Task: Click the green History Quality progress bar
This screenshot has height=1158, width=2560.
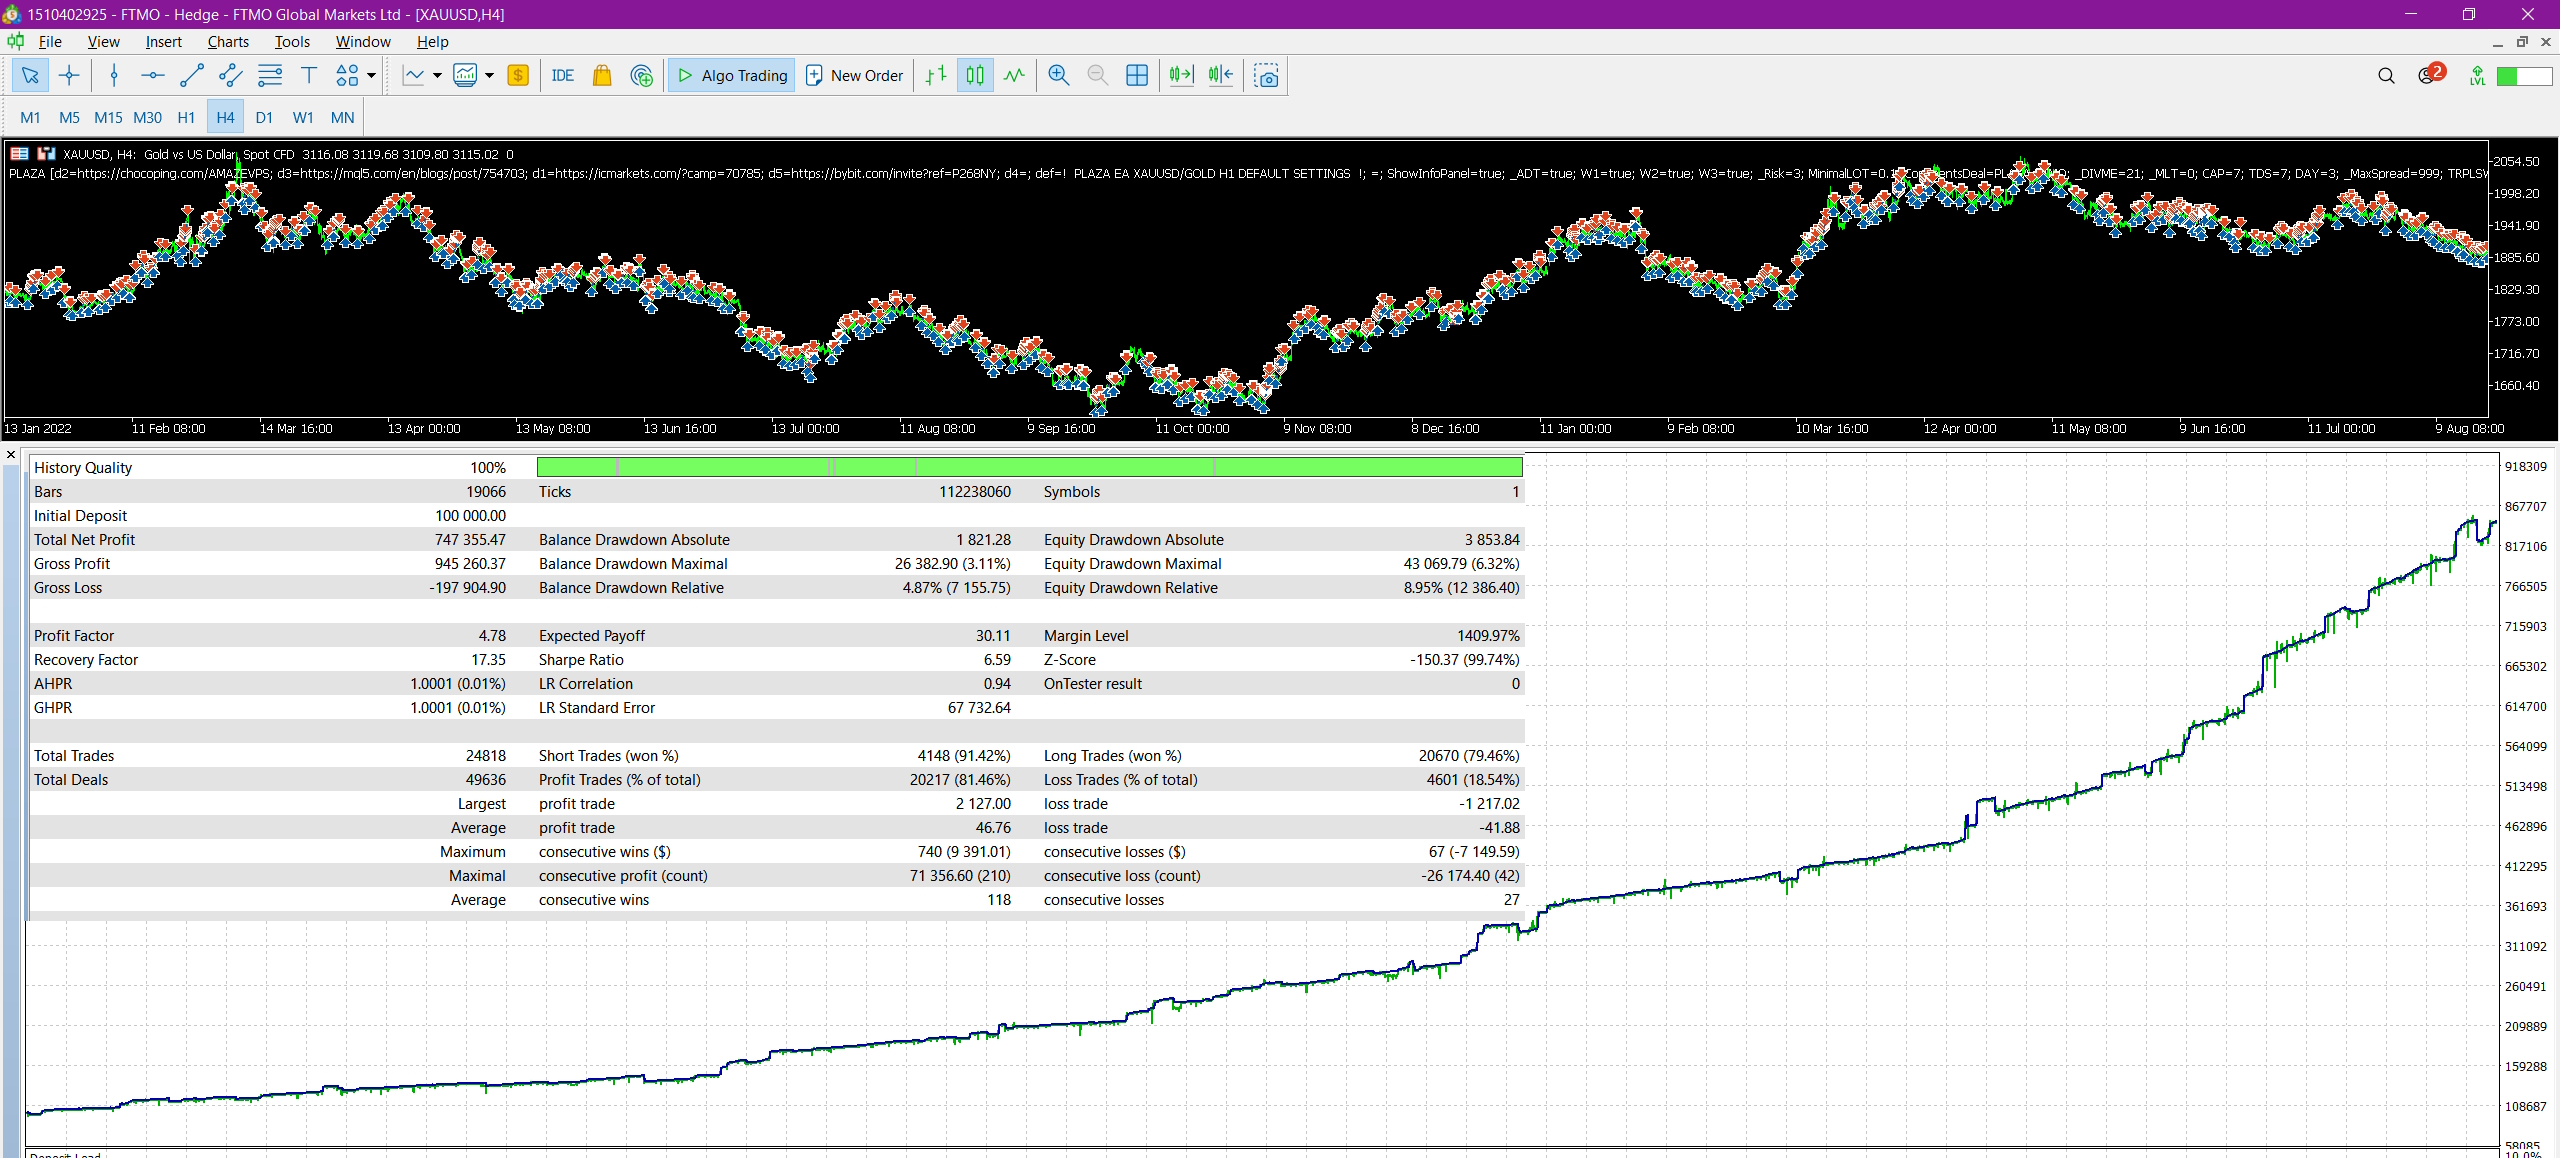Action: coord(1029,467)
